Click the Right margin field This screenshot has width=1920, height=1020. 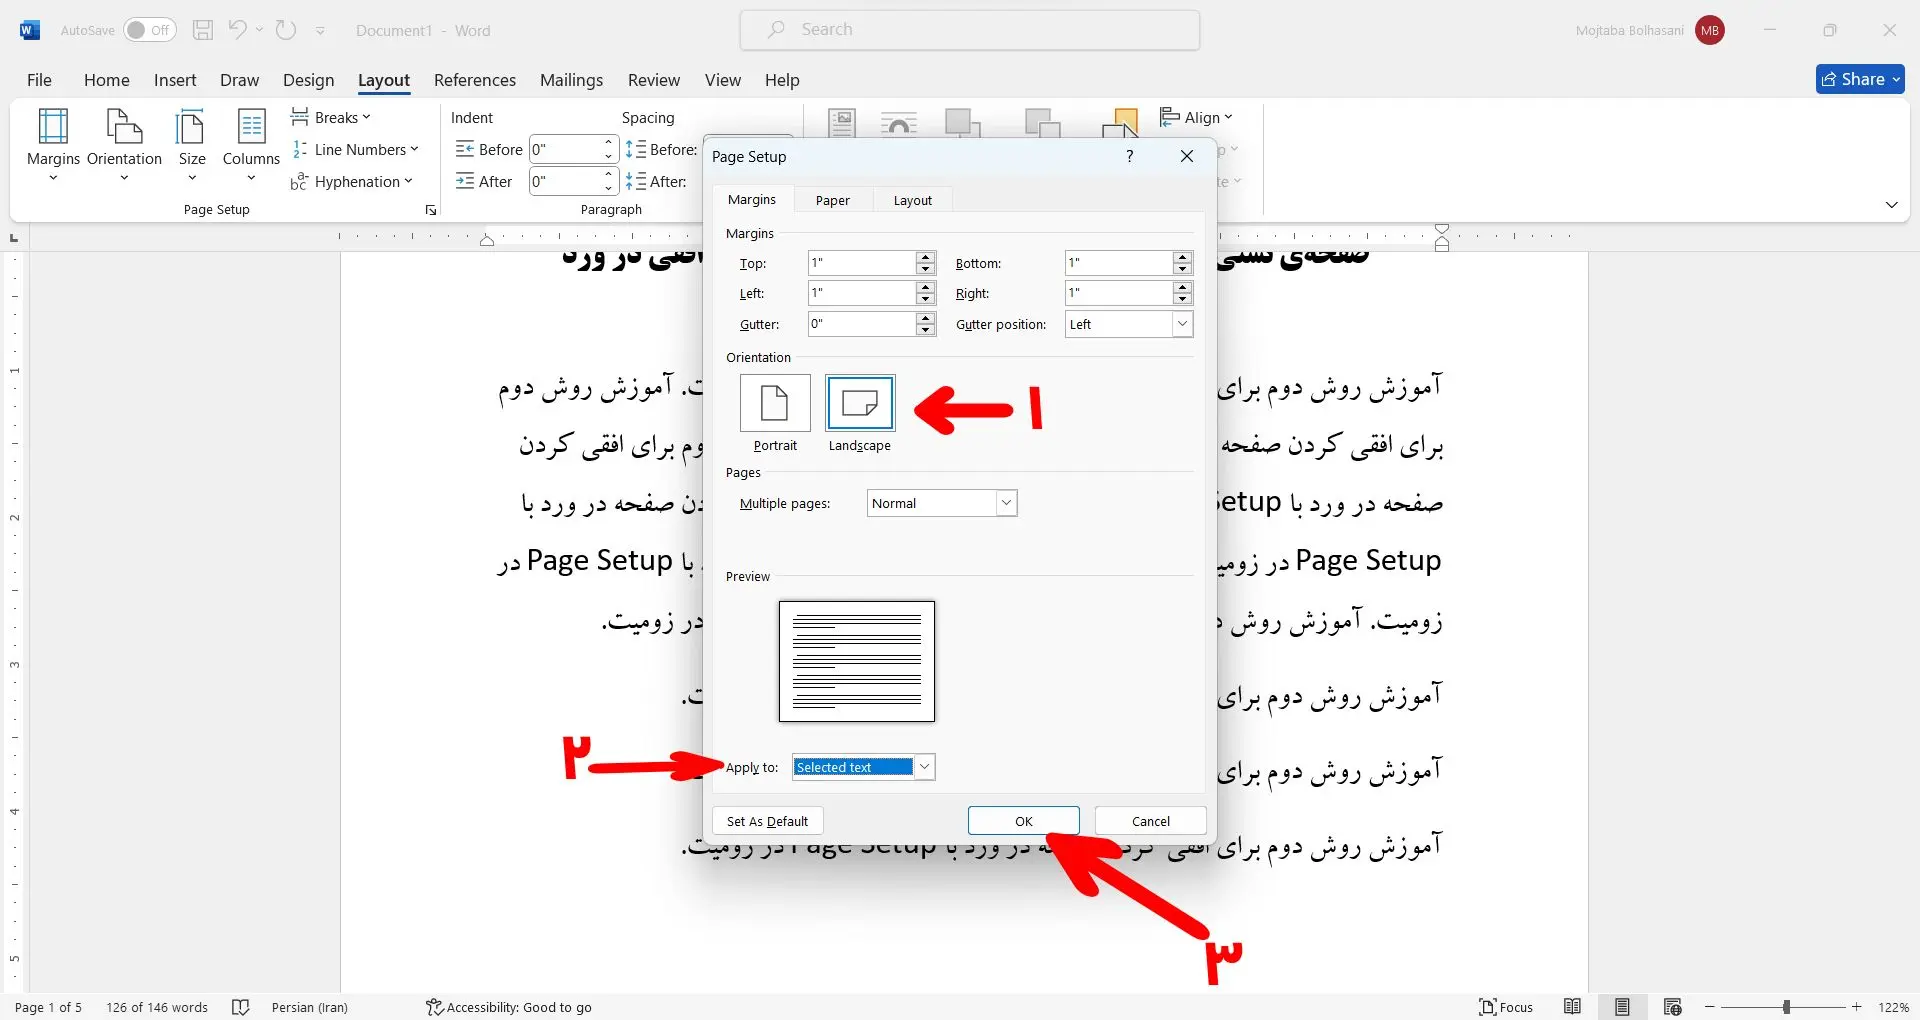1119,293
